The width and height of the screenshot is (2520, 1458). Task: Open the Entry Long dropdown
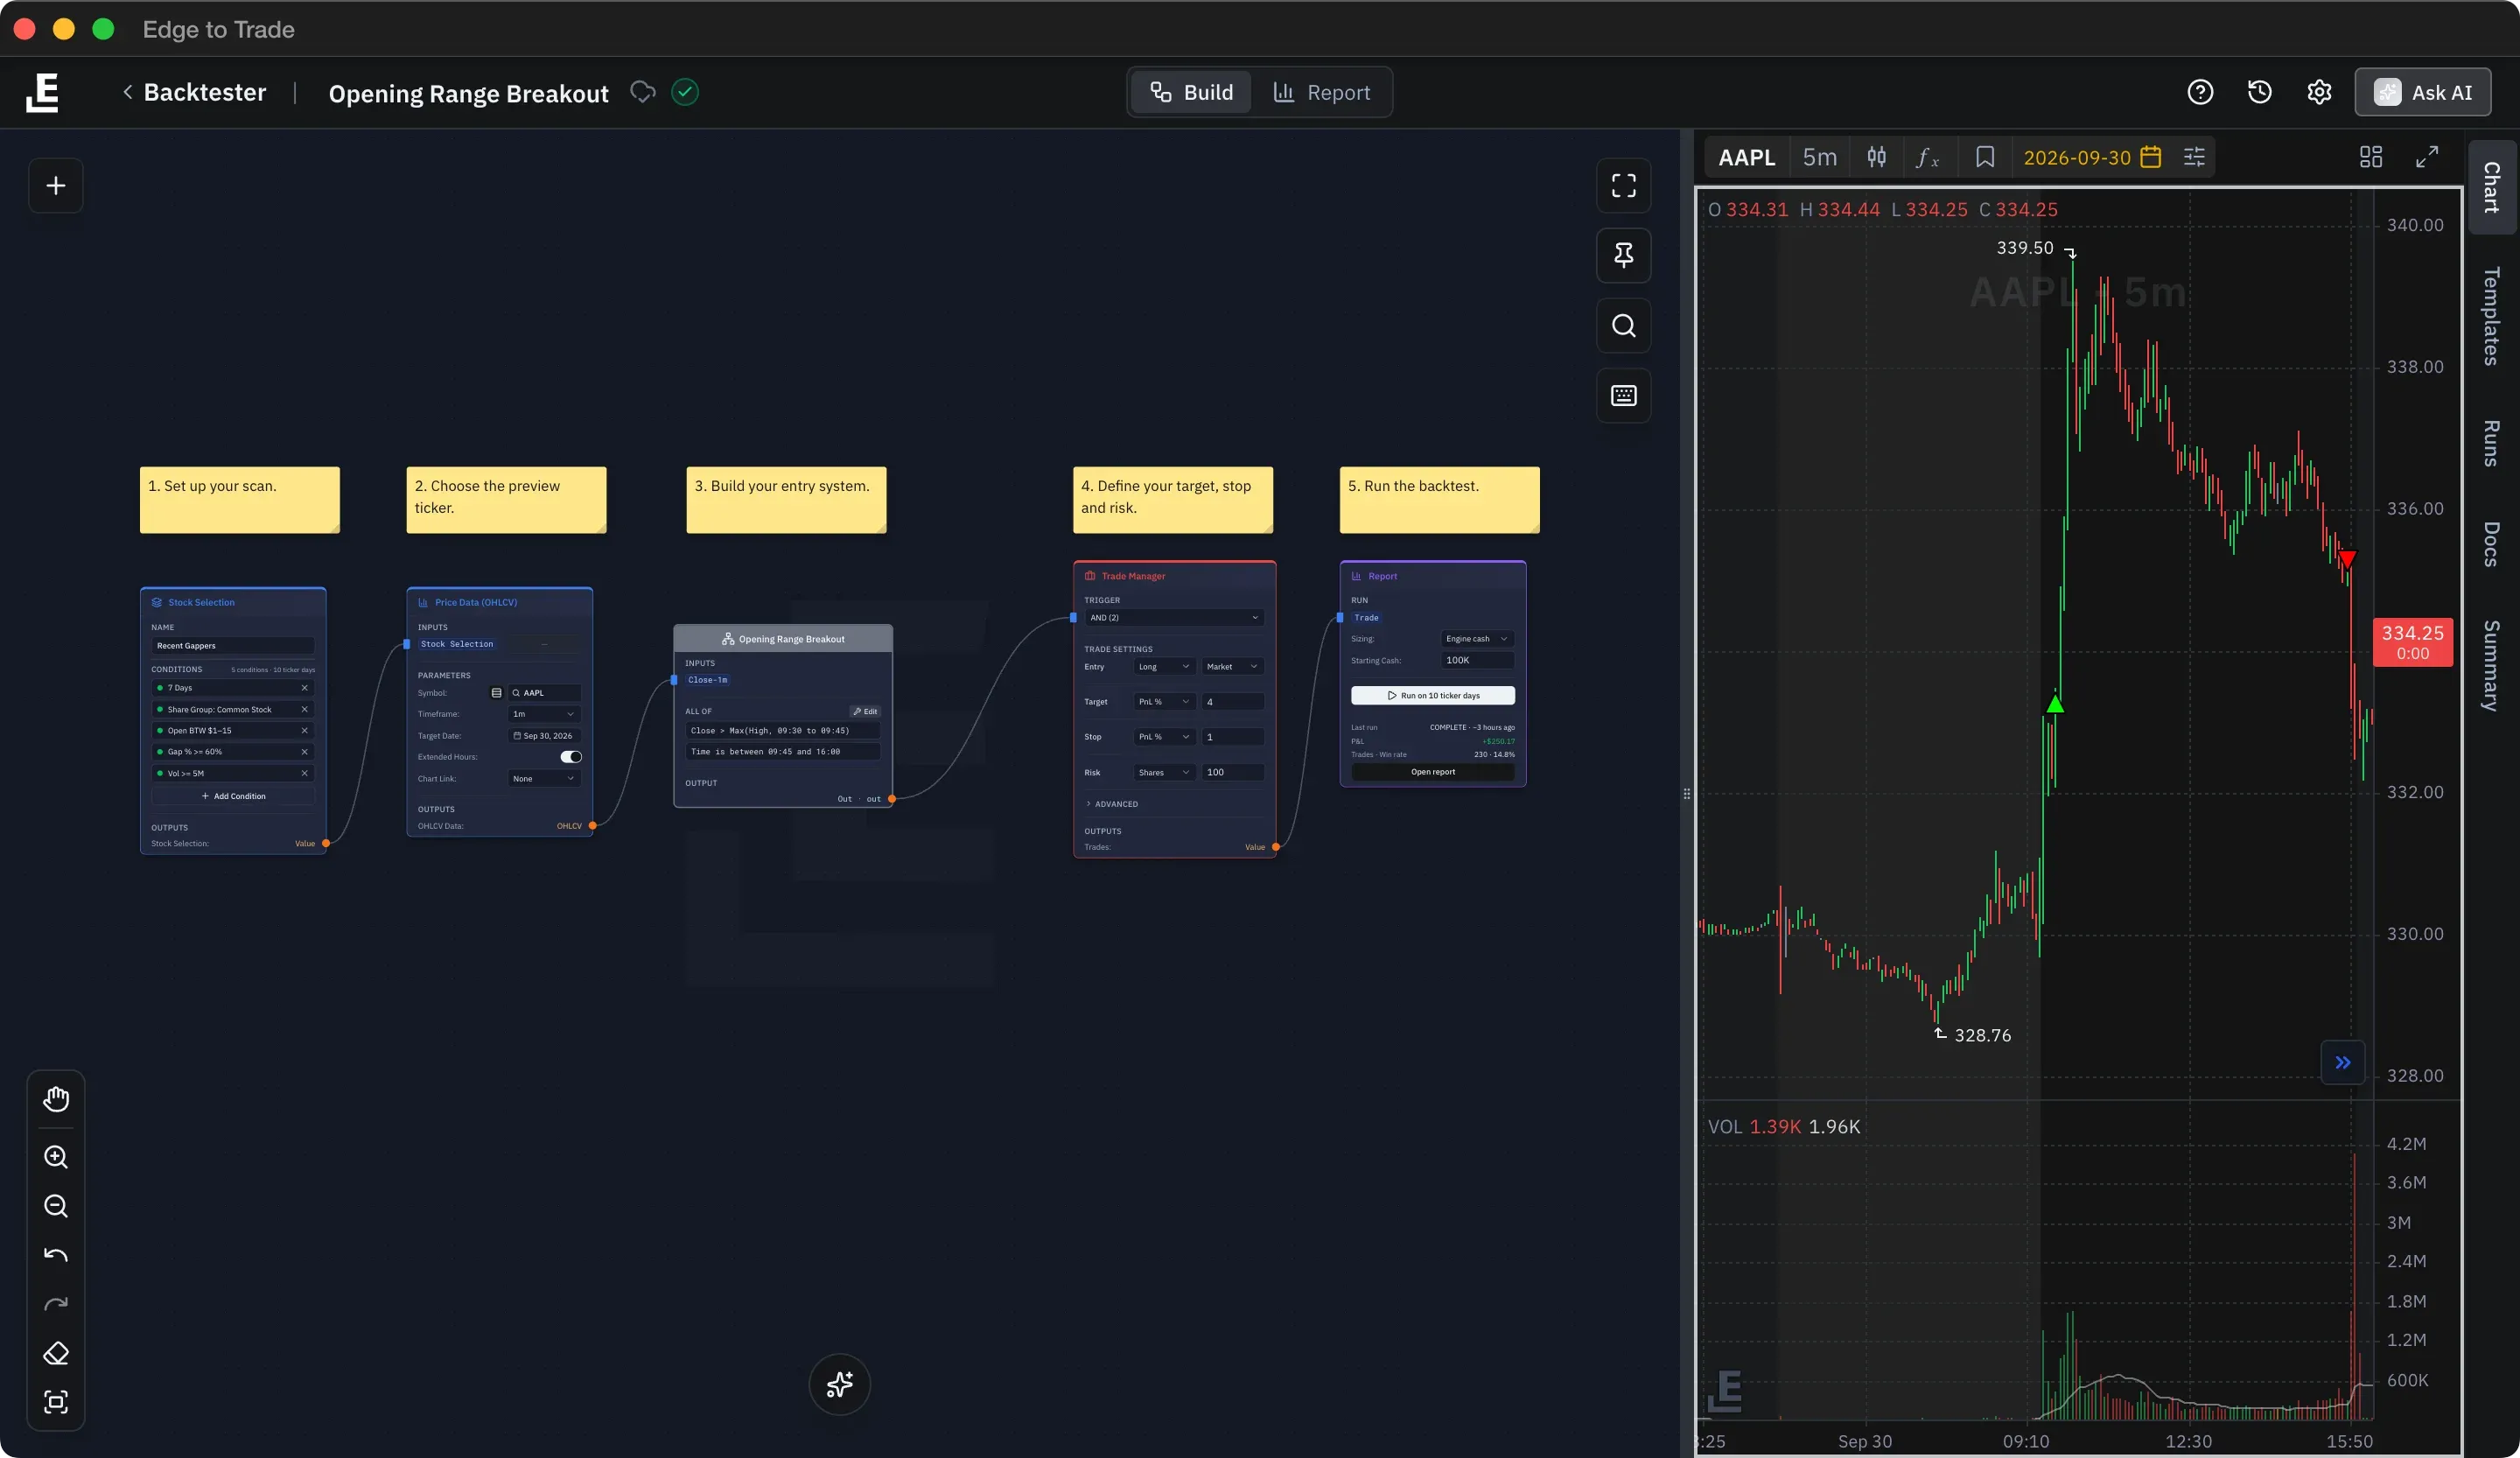[1164, 667]
